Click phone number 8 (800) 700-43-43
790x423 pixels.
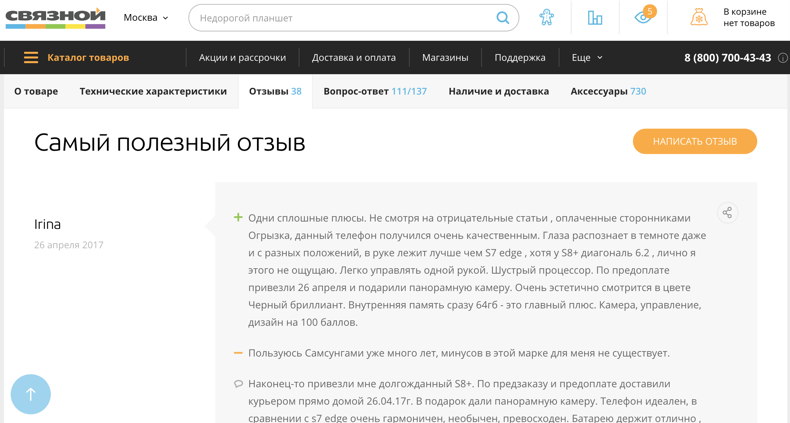[727, 57]
